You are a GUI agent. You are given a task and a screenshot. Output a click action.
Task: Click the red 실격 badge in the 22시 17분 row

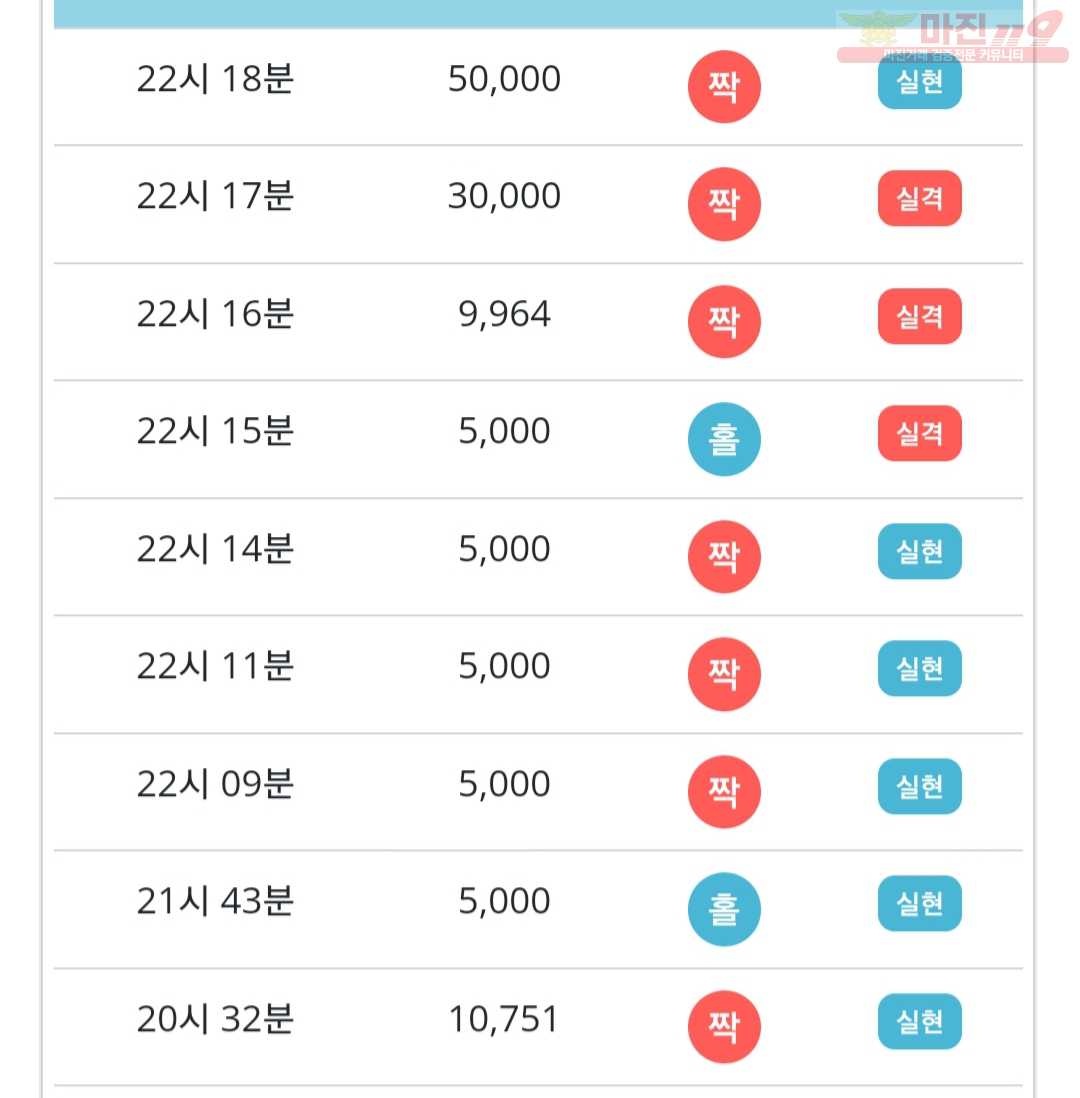click(919, 198)
